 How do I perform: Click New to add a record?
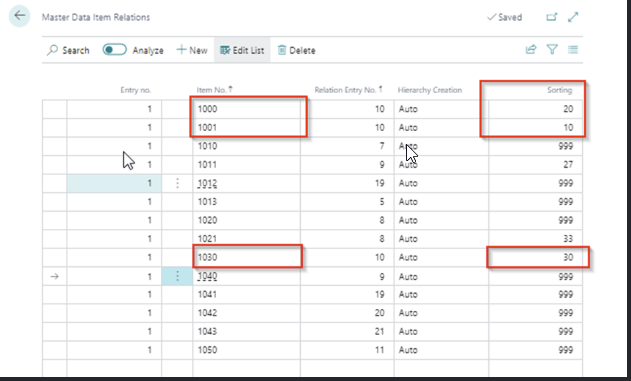192,50
